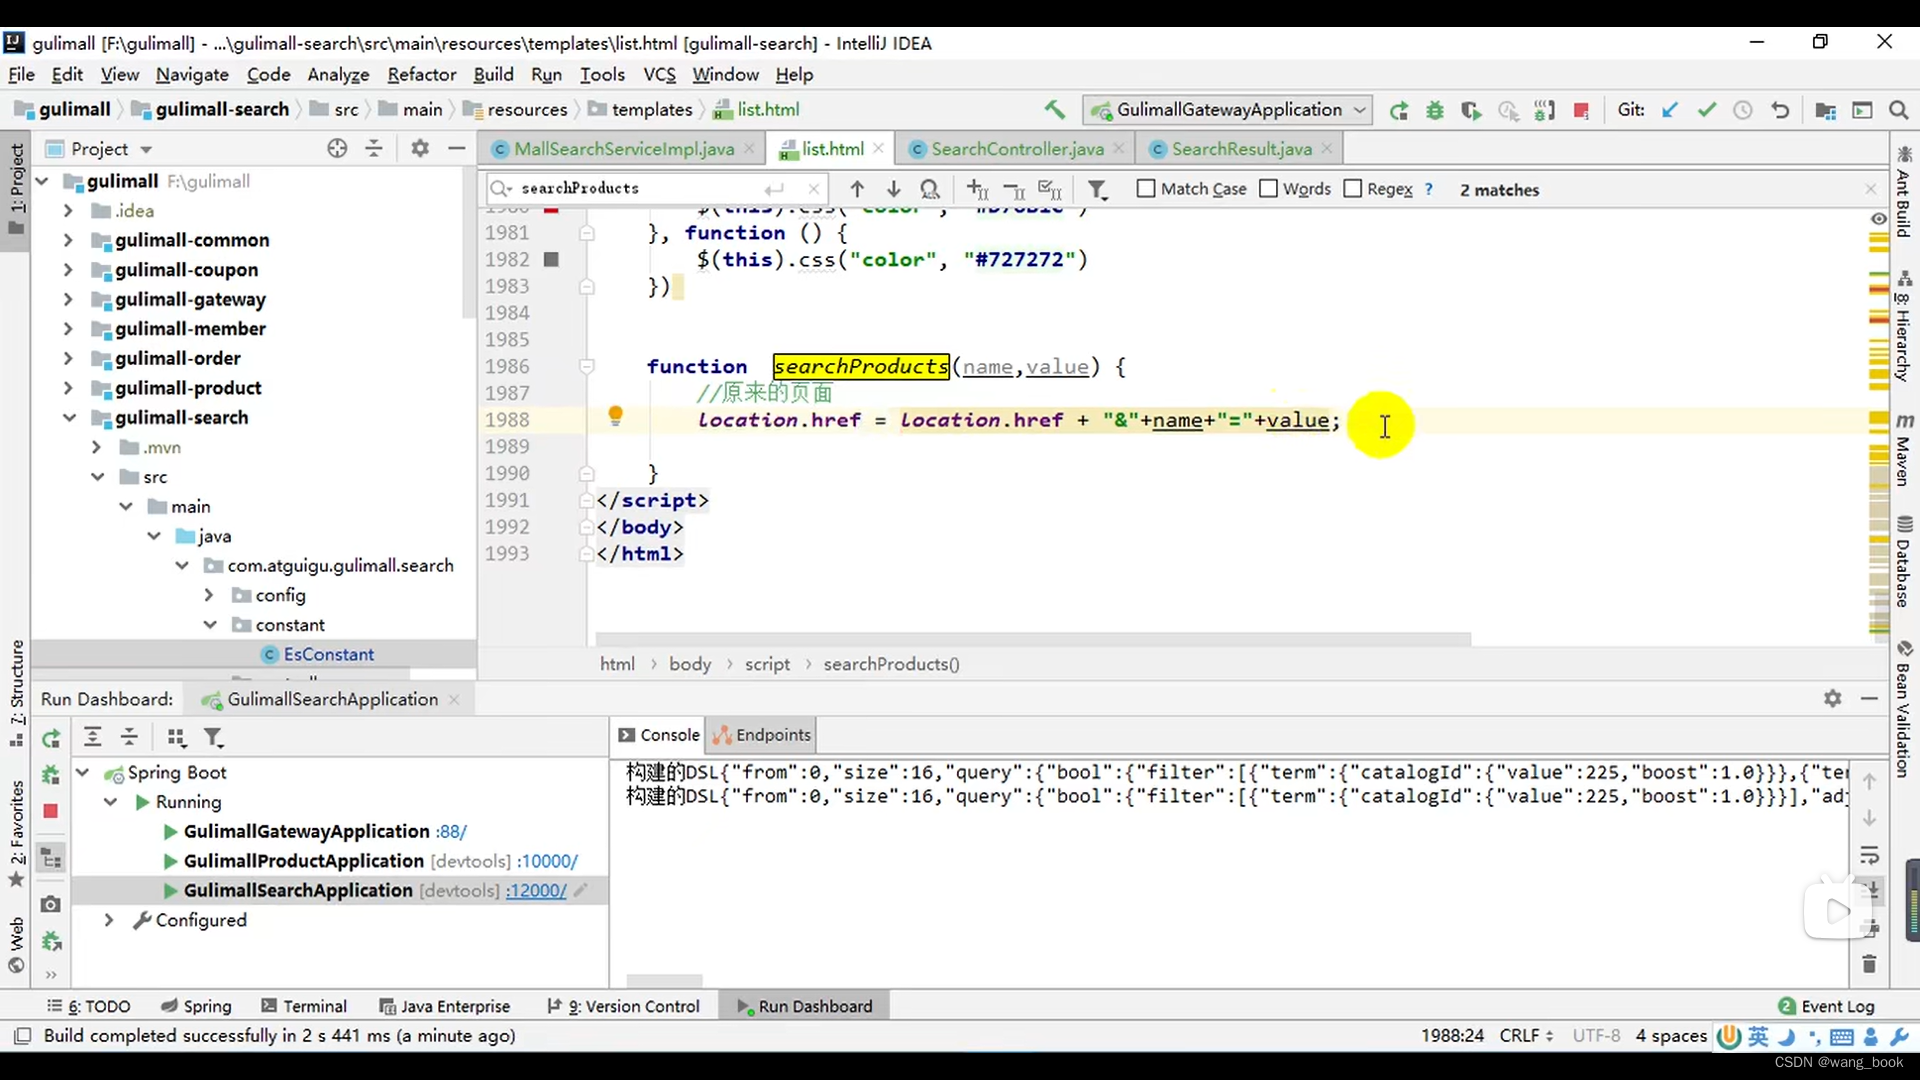The height and width of the screenshot is (1080, 1920).
Task: Open the Endpoints tab
Action: (x=762, y=735)
